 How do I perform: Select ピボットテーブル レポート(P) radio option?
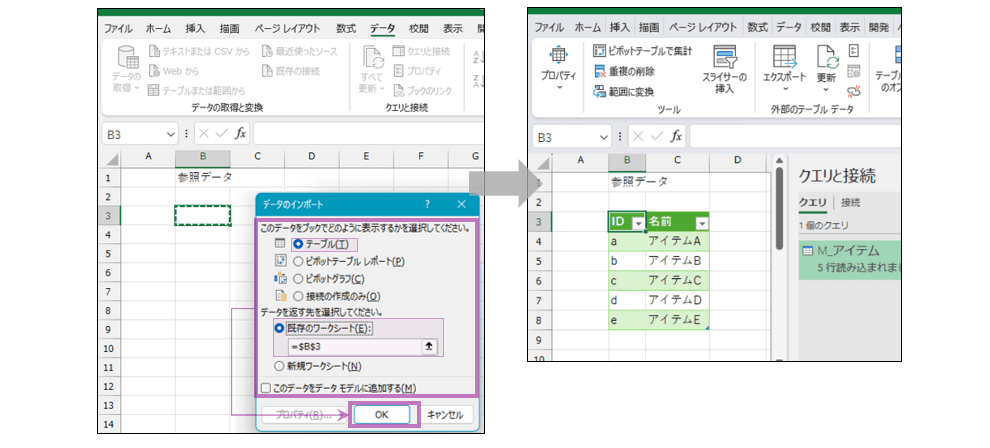click(x=298, y=261)
